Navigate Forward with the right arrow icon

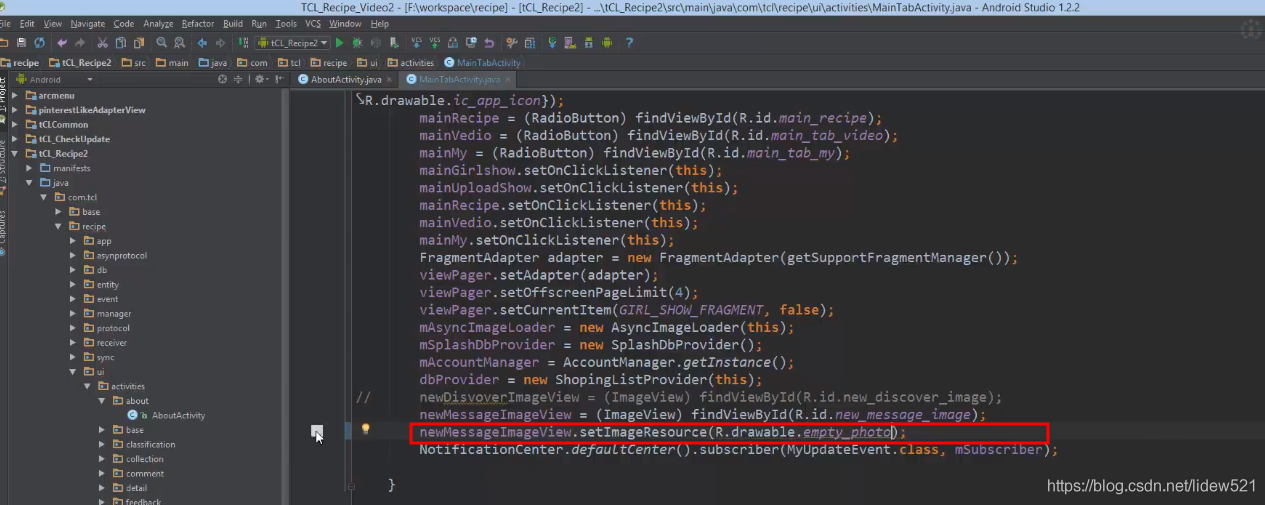click(220, 43)
